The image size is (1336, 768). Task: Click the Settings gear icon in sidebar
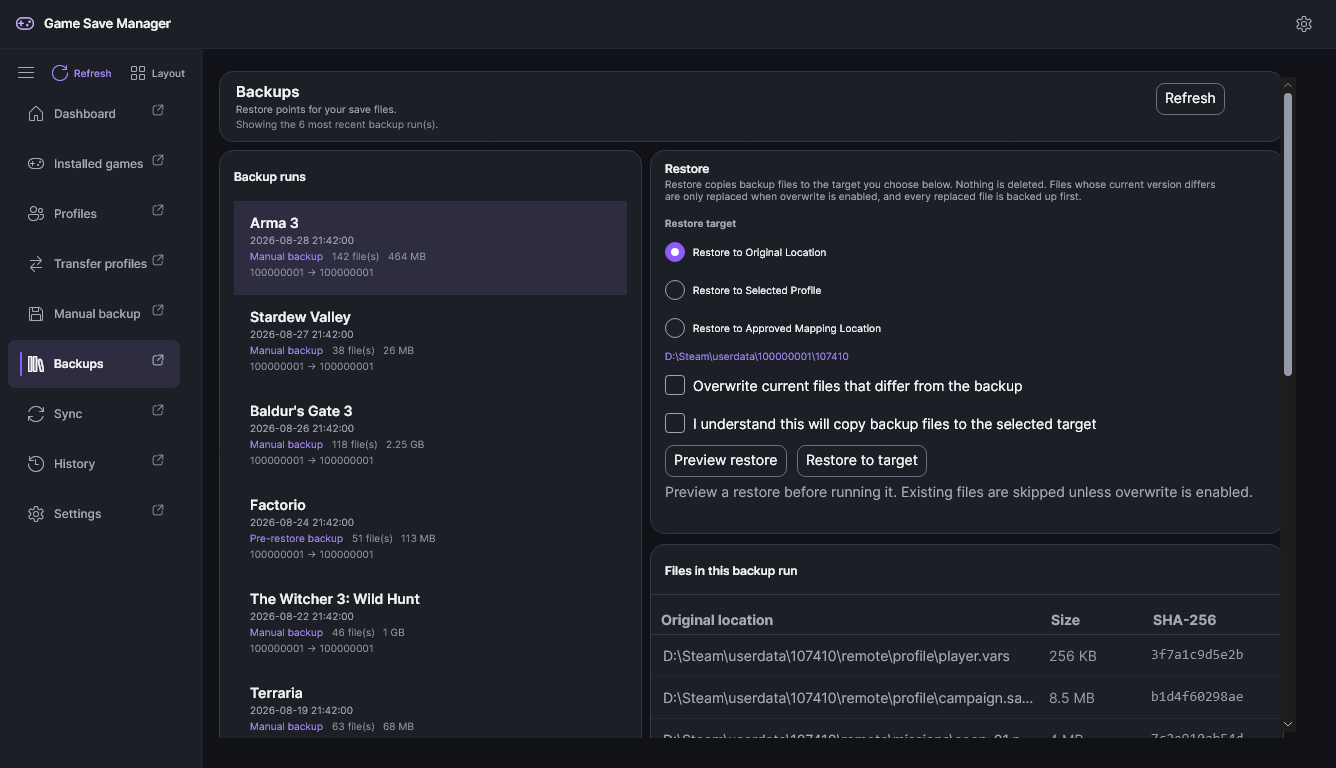36,513
